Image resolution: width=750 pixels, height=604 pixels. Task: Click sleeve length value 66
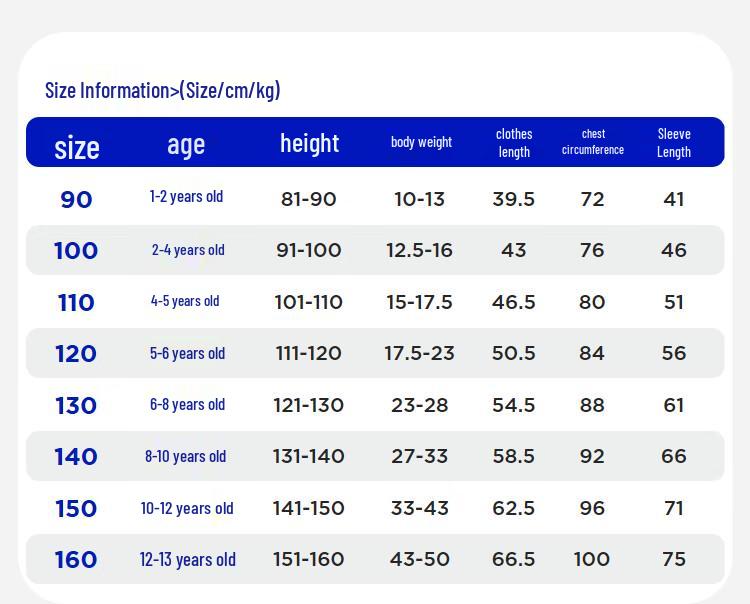point(674,456)
